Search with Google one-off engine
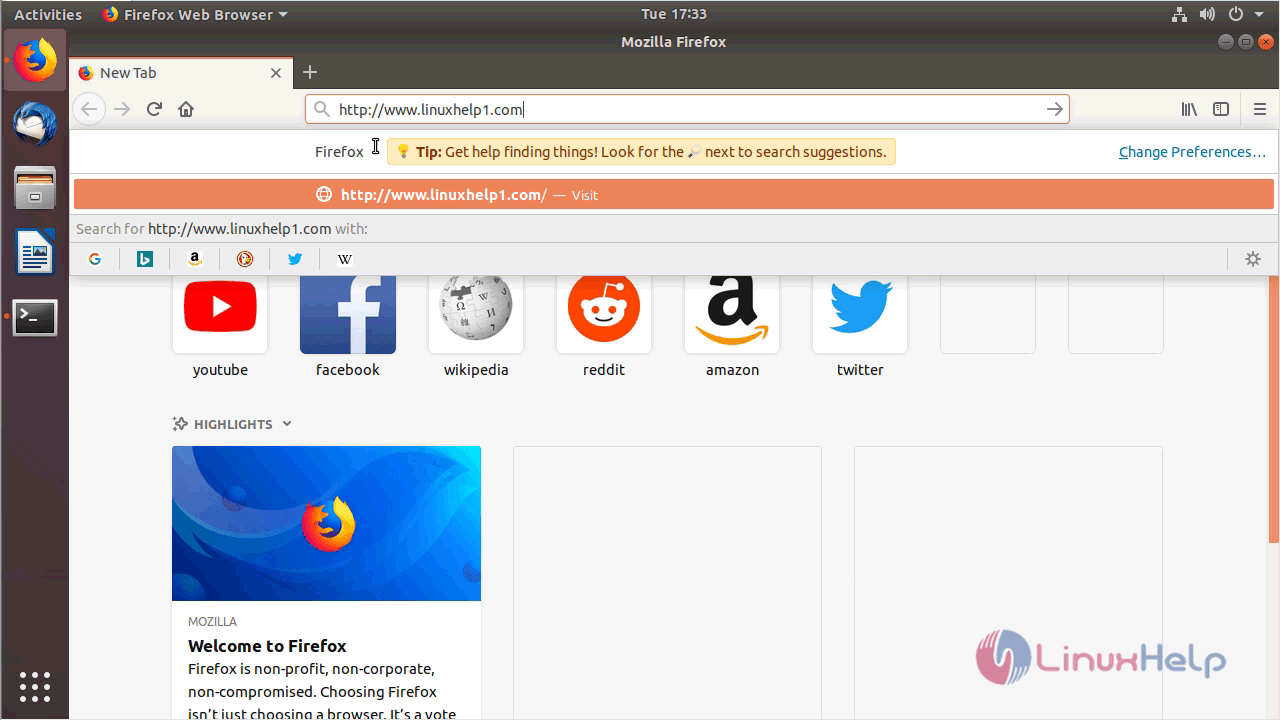This screenshot has width=1280, height=720. (x=95, y=259)
